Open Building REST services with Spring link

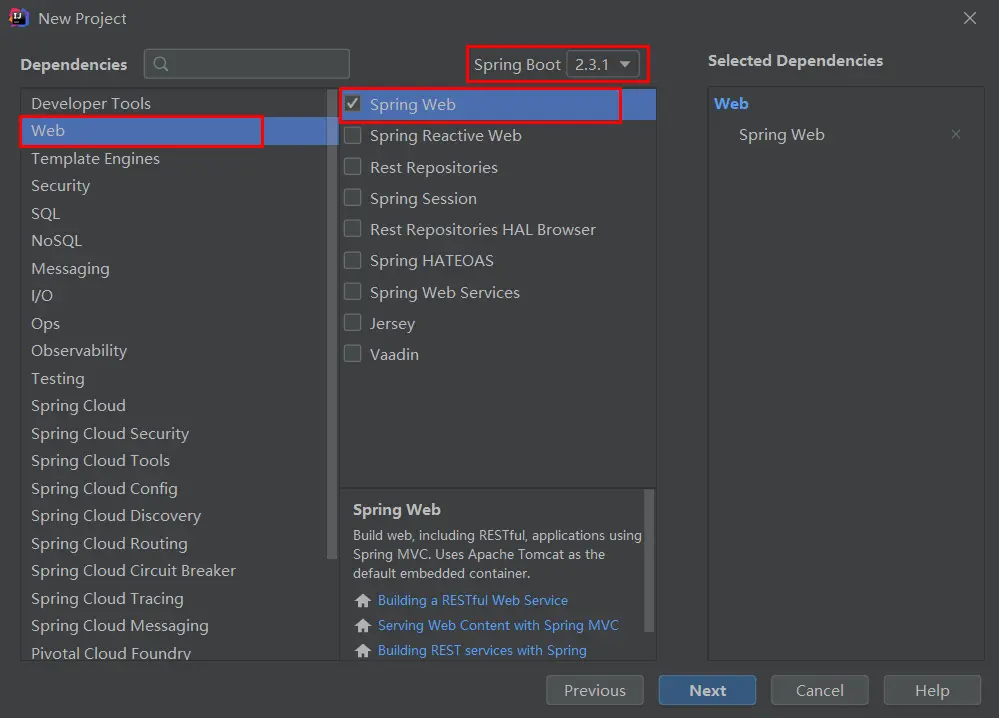(482, 650)
